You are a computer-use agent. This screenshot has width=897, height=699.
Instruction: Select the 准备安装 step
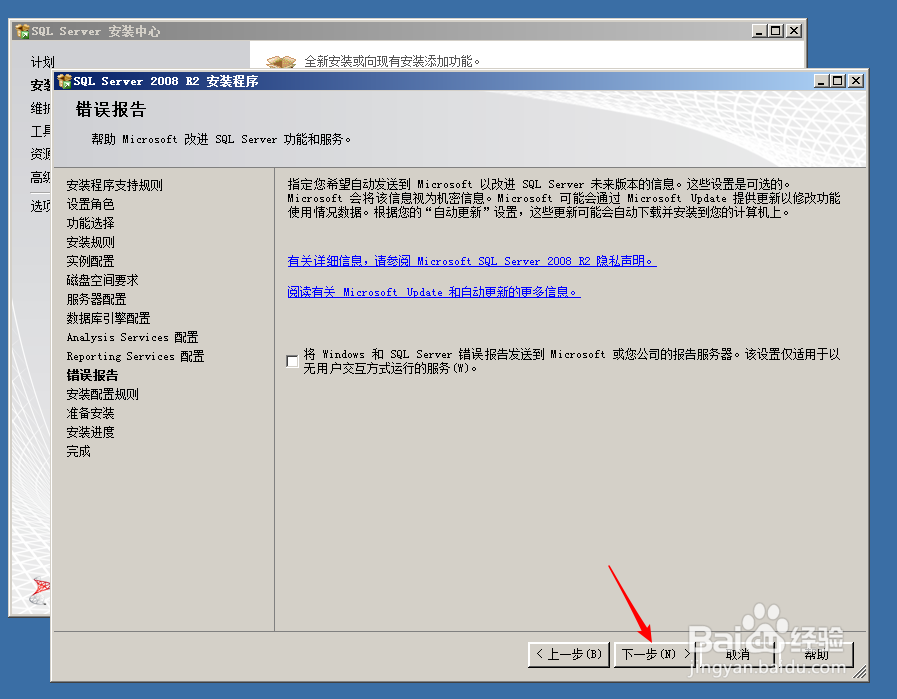[90, 413]
